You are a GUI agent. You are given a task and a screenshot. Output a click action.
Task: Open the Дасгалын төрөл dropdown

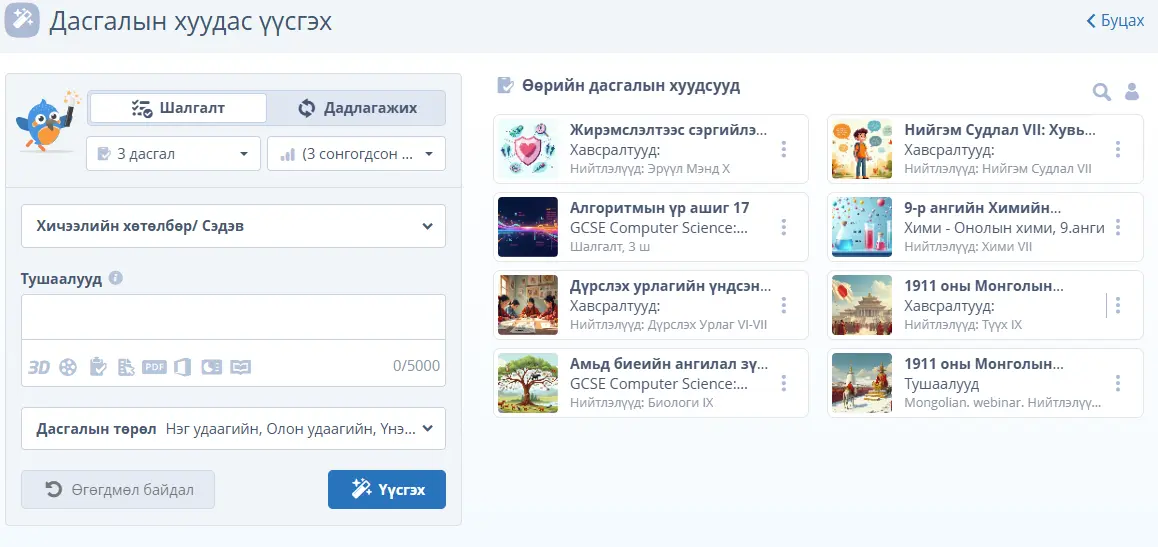point(233,429)
